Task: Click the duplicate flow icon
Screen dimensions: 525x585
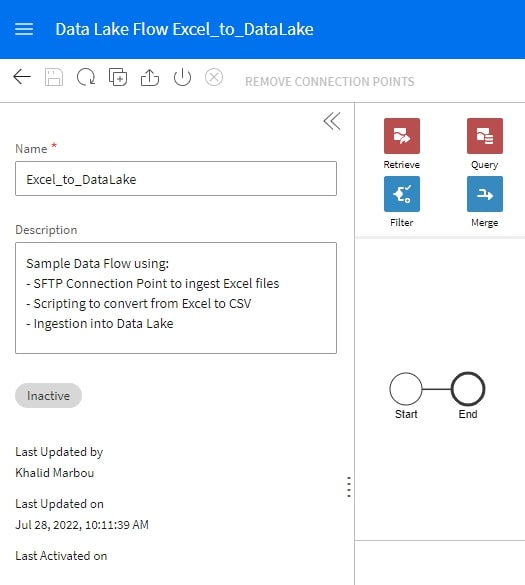Action: [x=118, y=77]
